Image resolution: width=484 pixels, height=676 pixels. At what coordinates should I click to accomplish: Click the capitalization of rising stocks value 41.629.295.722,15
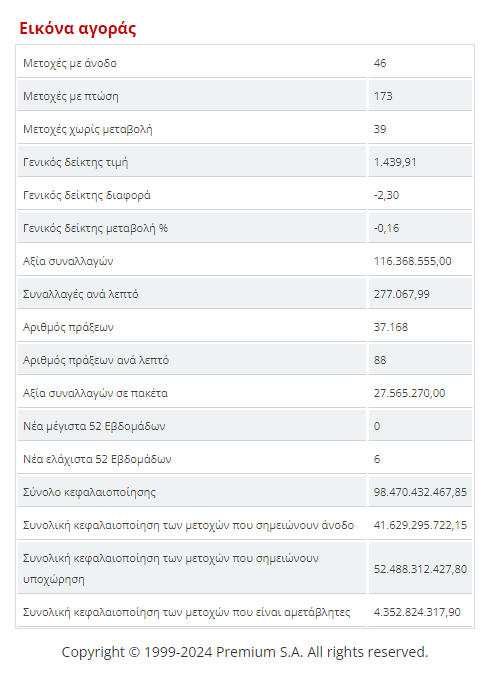coord(420,525)
